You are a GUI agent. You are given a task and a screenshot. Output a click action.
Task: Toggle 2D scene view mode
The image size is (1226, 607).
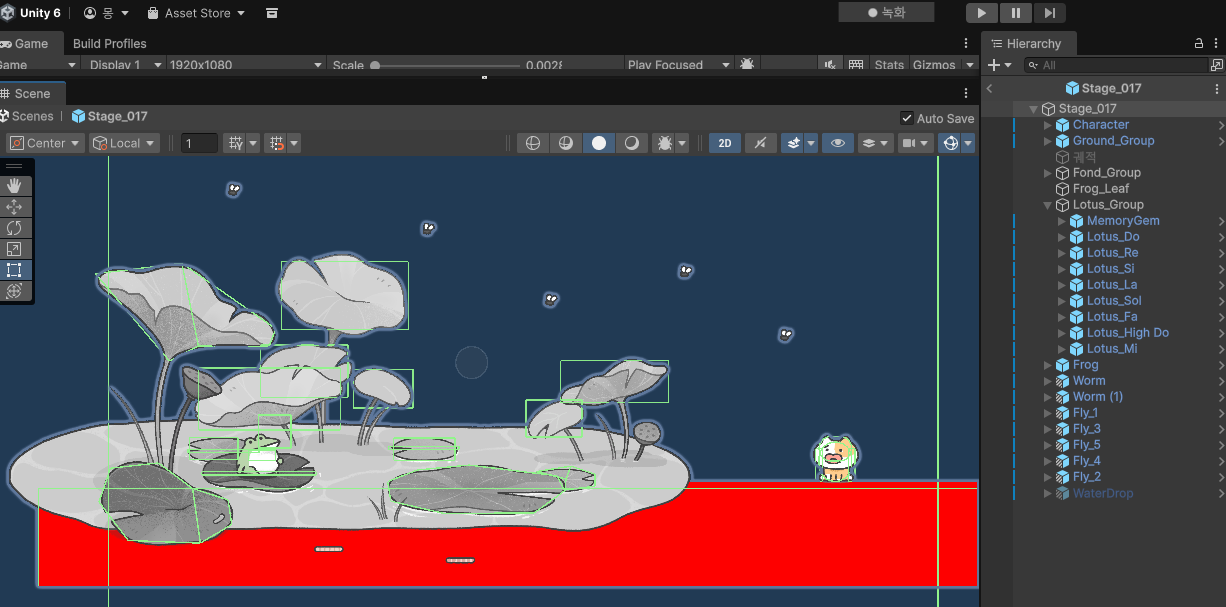[x=725, y=143]
